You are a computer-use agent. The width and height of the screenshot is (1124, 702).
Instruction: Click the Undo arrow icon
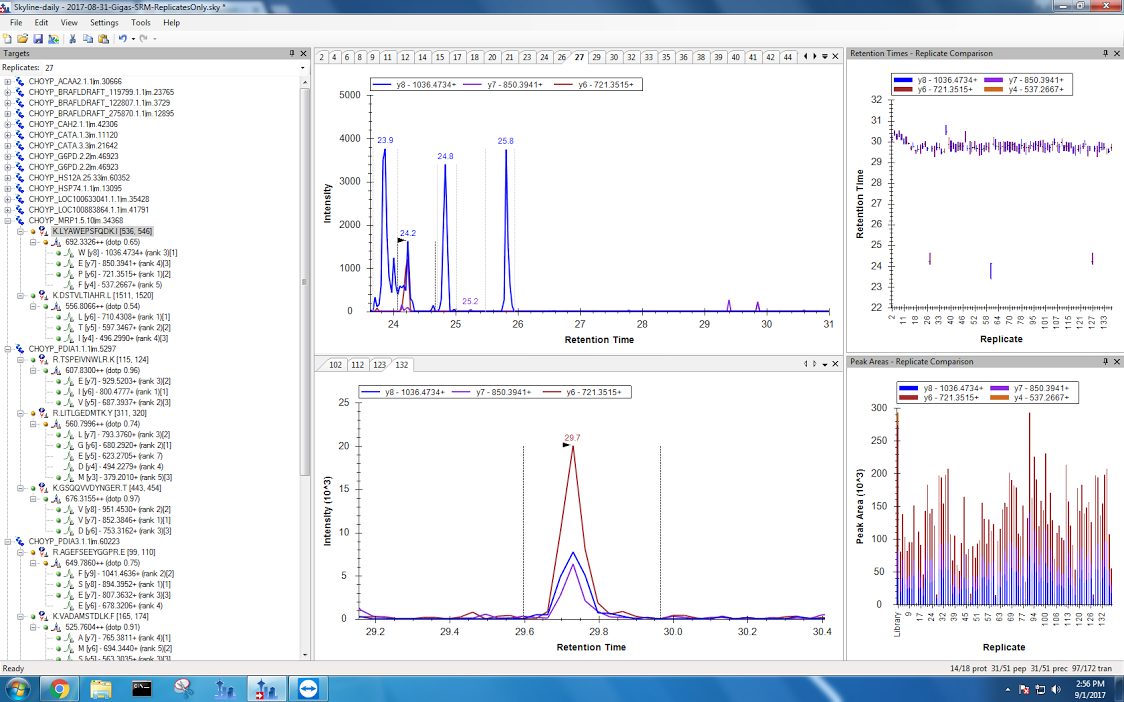[122, 38]
